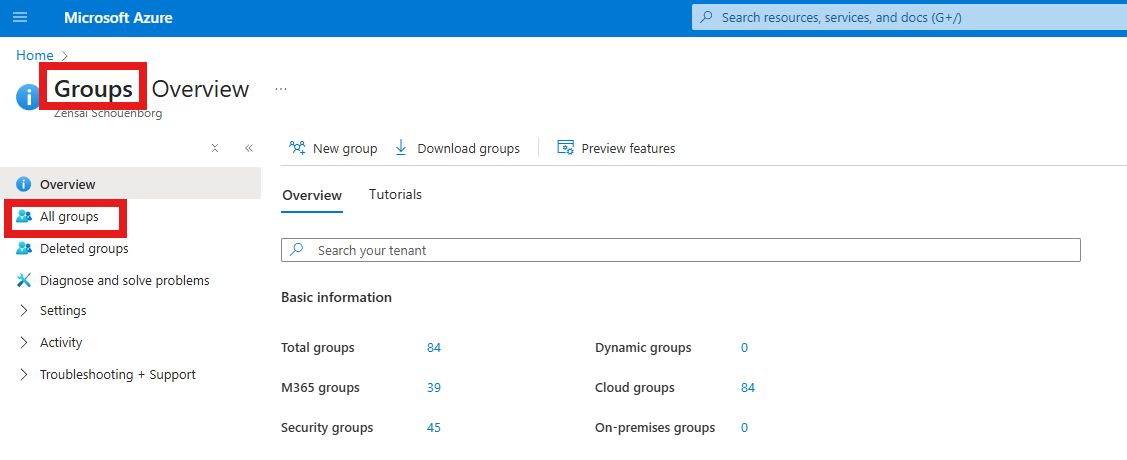The height and width of the screenshot is (460, 1127).
Task: Expand Troubleshooting + Support chevron
Action: pos(24,374)
